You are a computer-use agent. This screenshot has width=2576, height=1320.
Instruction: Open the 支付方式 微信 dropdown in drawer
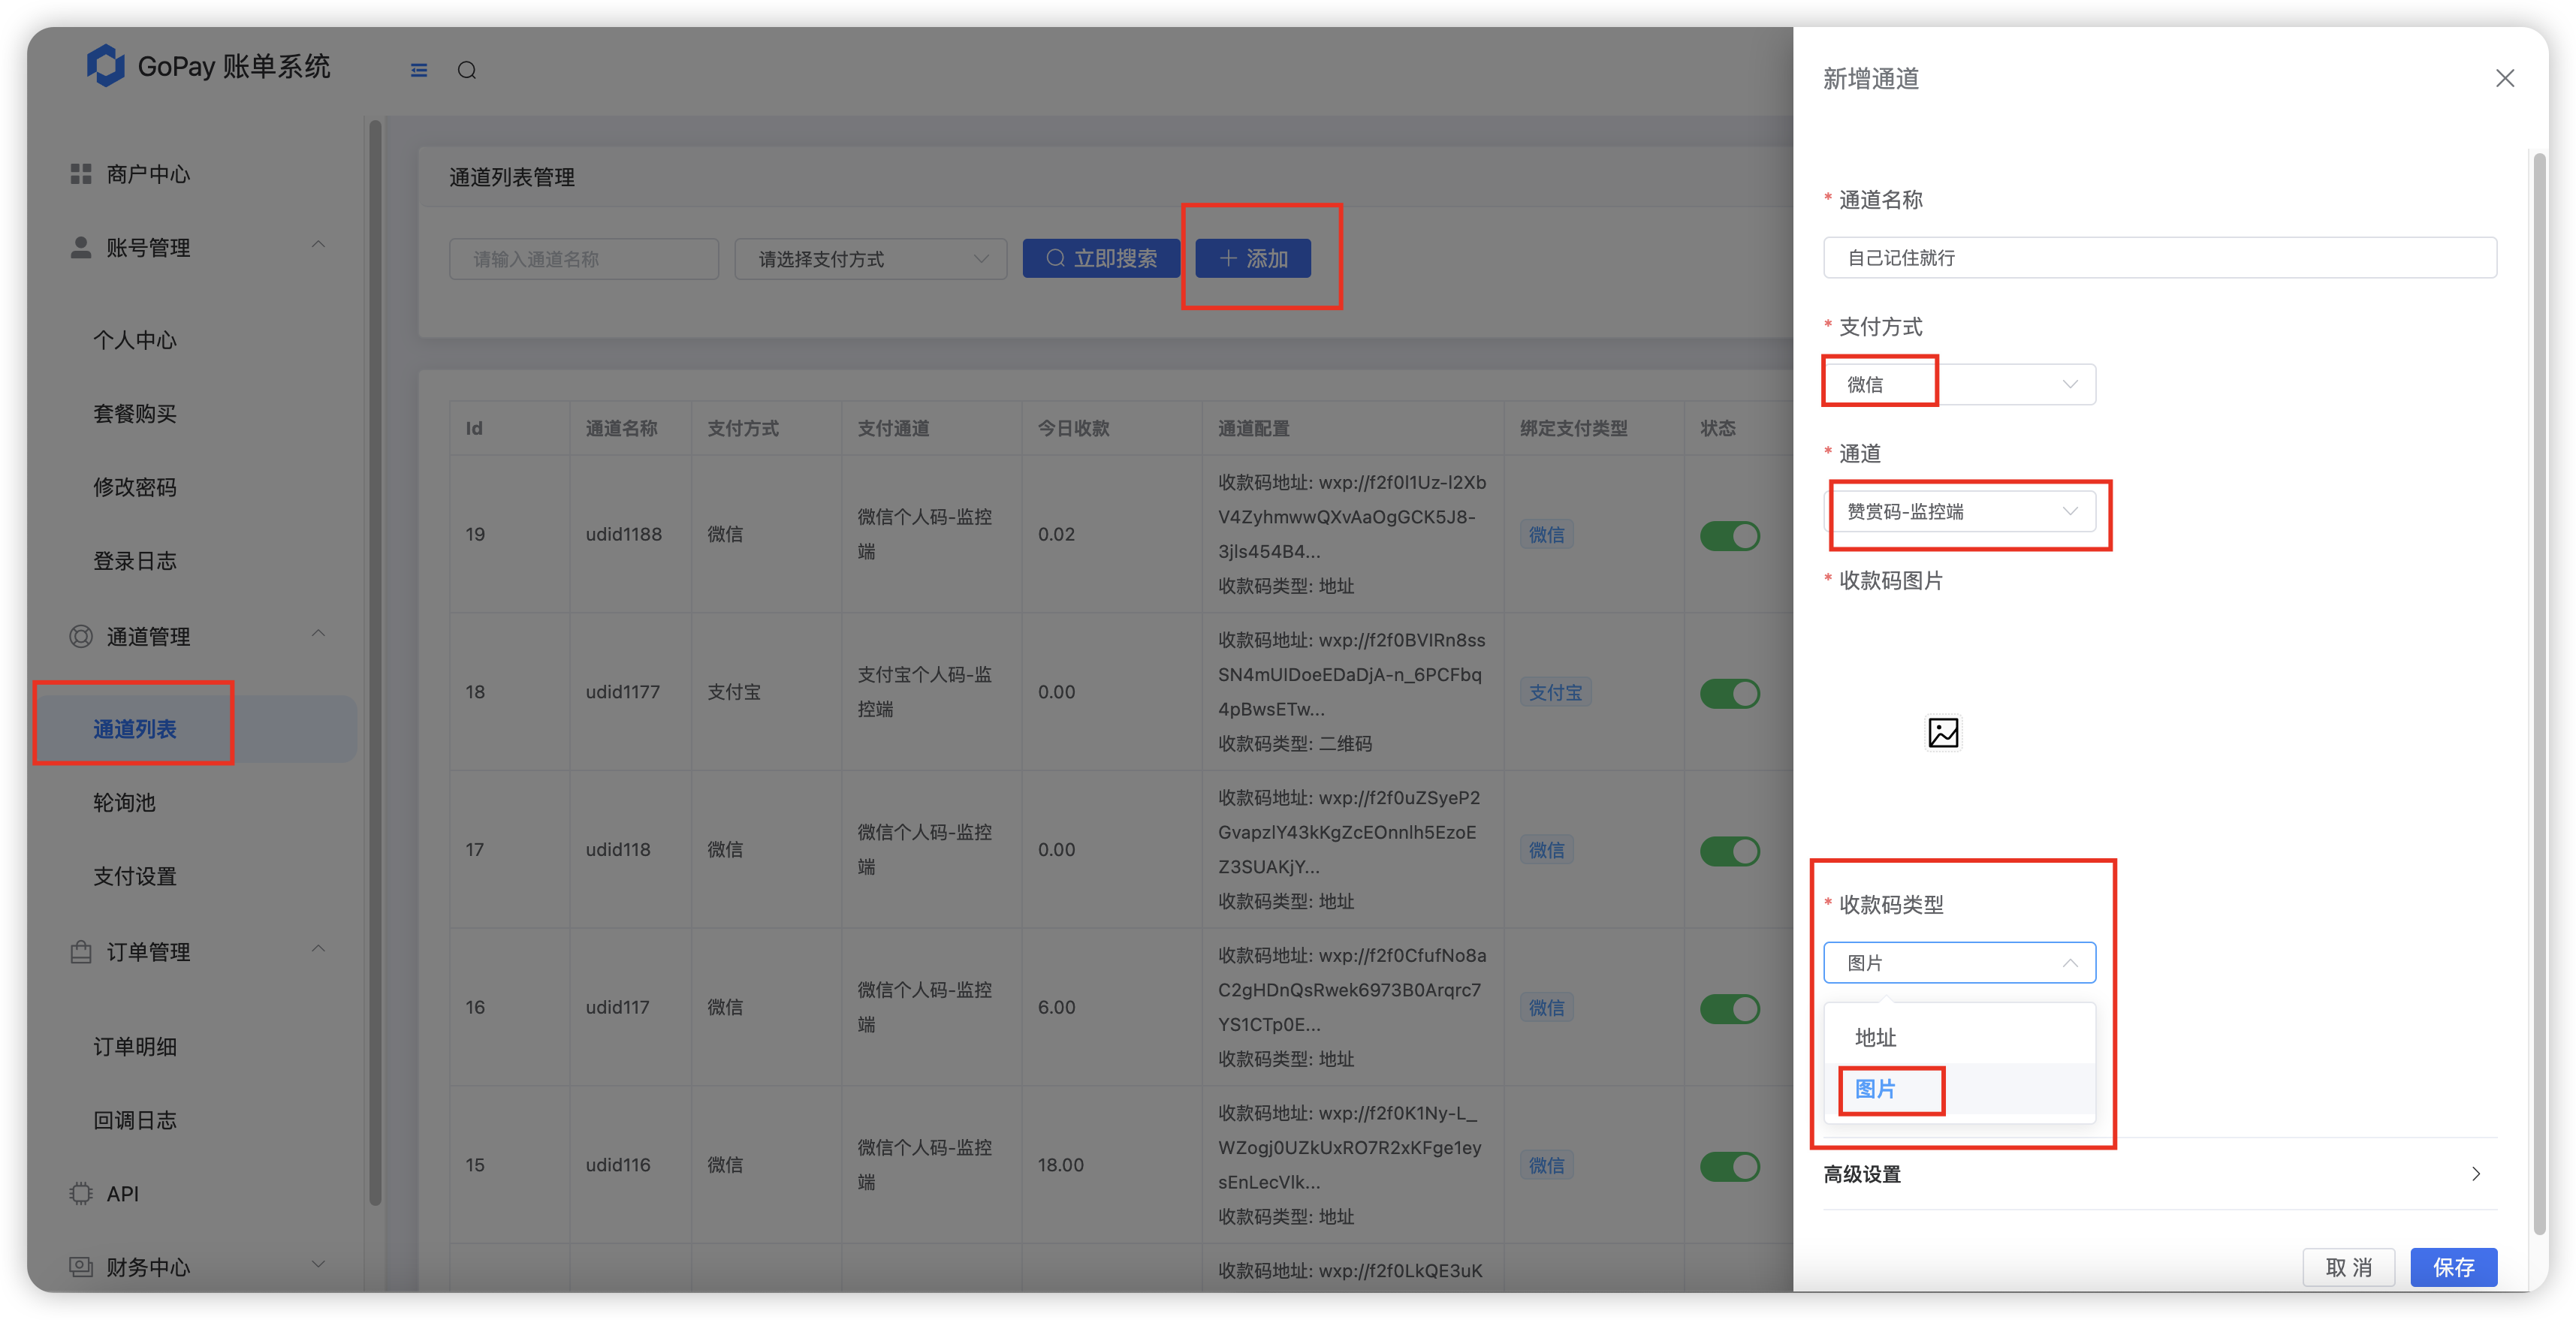pyautogui.click(x=1959, y=384)
